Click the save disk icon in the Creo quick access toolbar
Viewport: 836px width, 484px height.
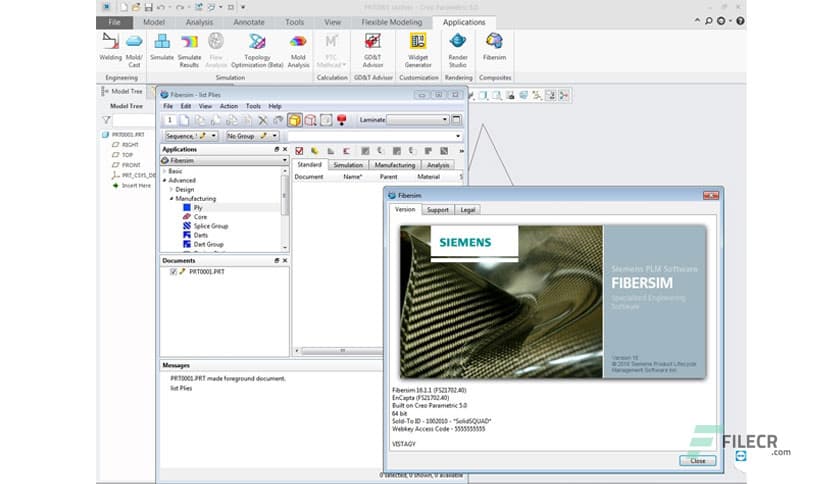(x=148, y=7)
